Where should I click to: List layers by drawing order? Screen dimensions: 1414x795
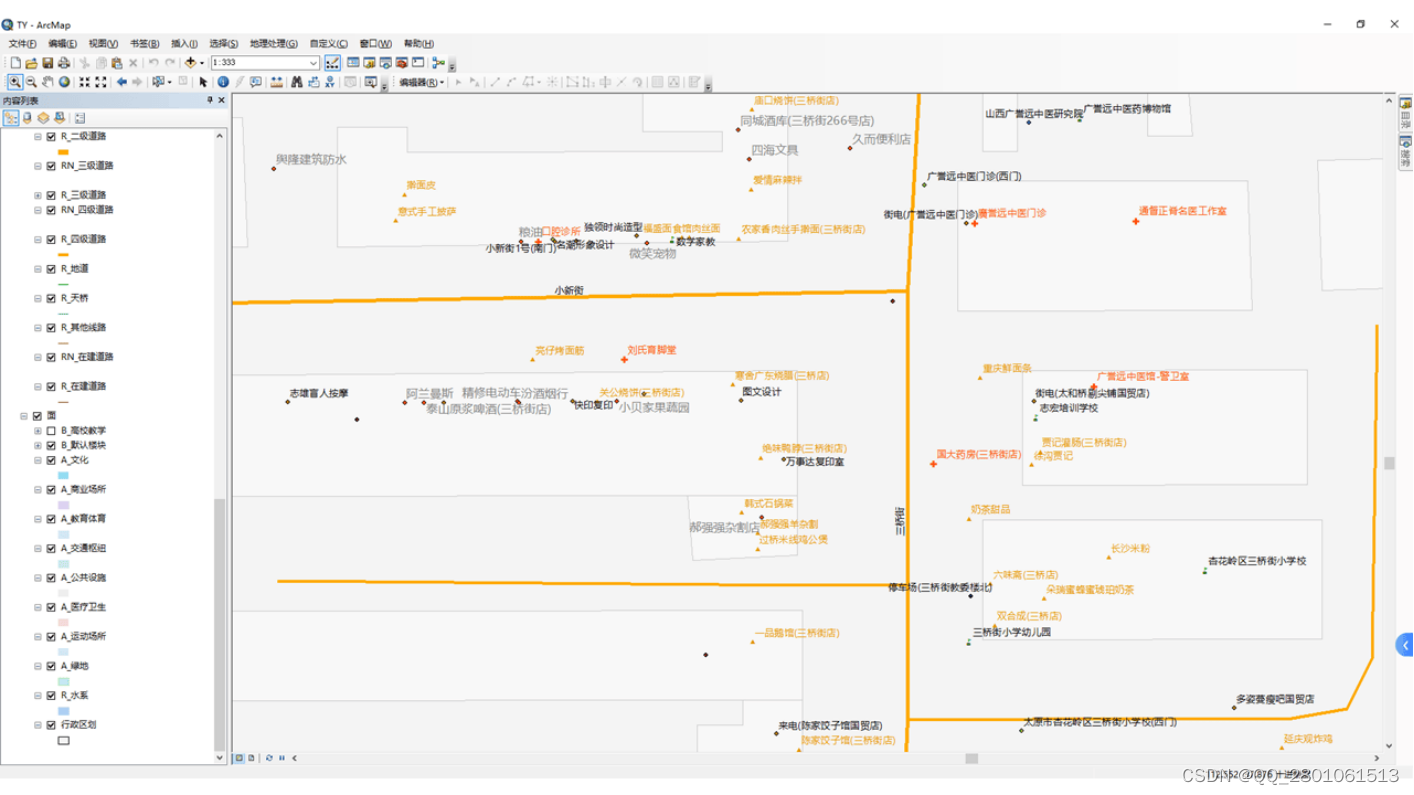[11, 118]
